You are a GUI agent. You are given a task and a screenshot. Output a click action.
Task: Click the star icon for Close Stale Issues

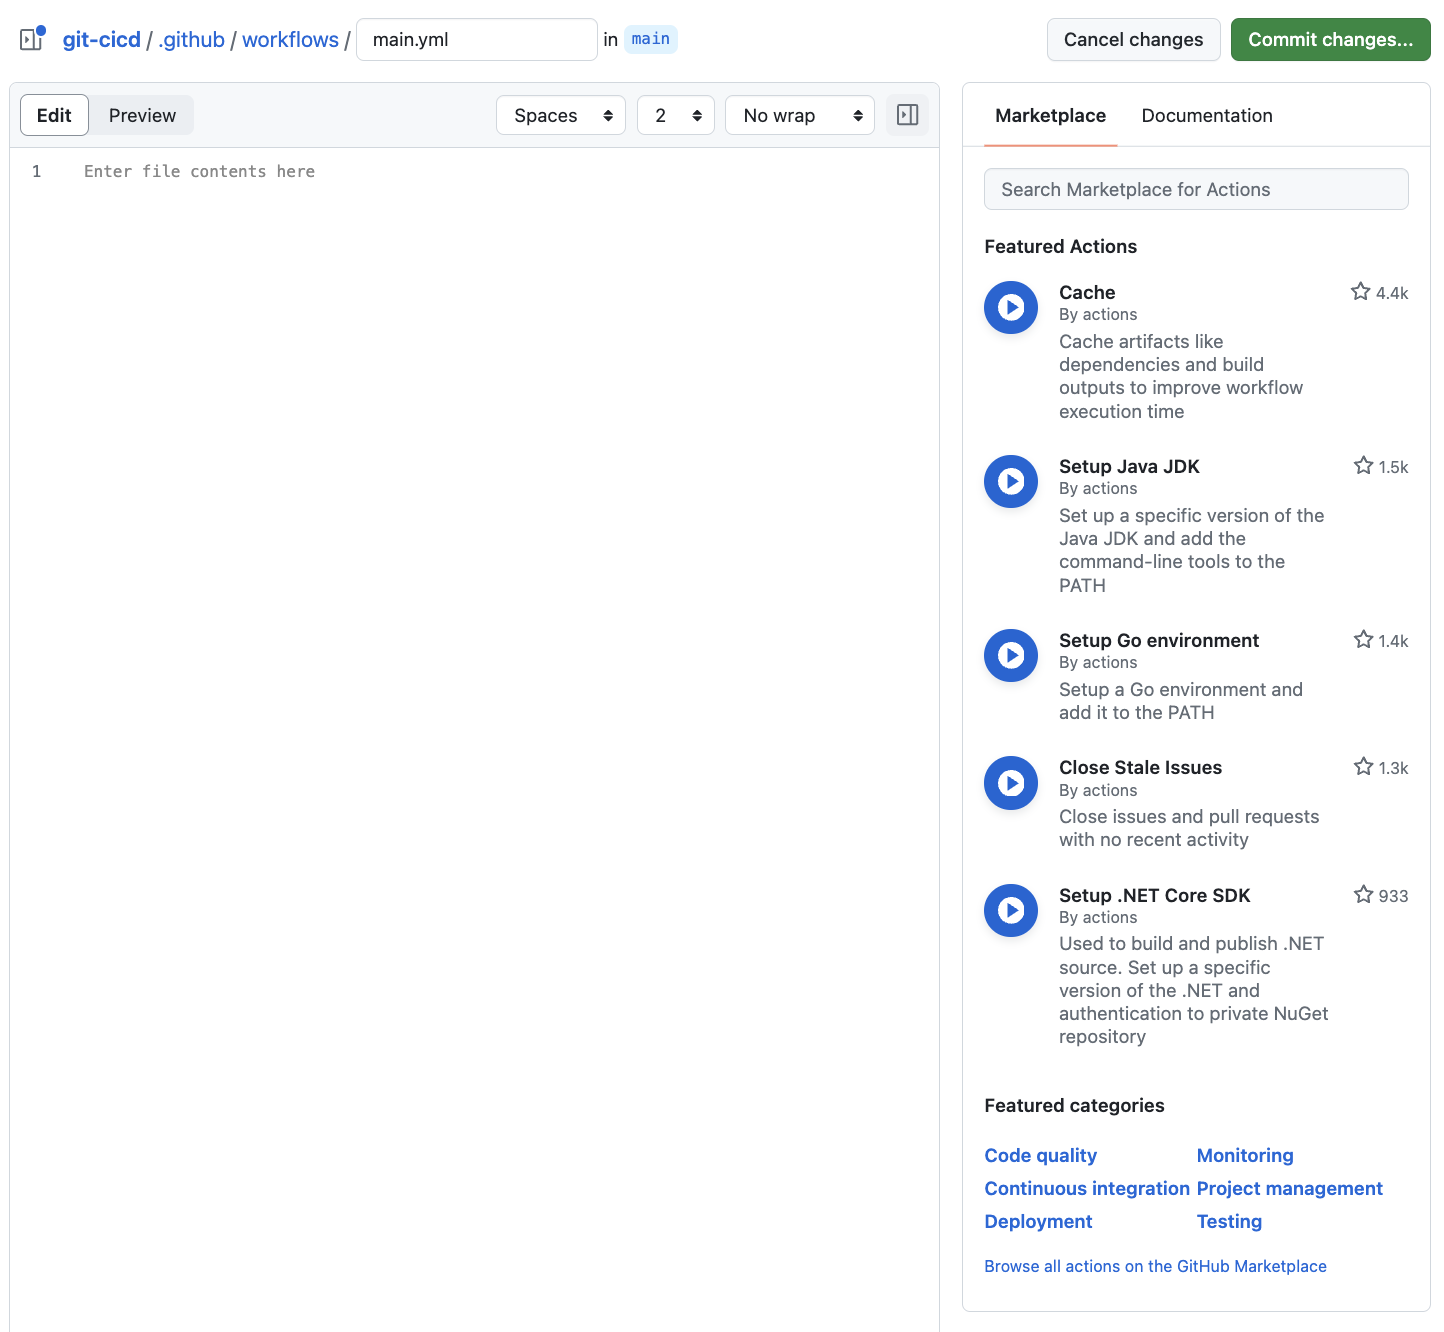click(x=1363, y=766)
